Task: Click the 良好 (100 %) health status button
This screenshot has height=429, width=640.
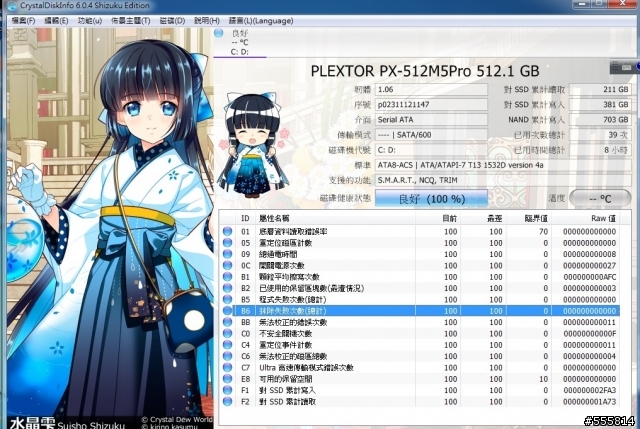Action: coord(431,199)
